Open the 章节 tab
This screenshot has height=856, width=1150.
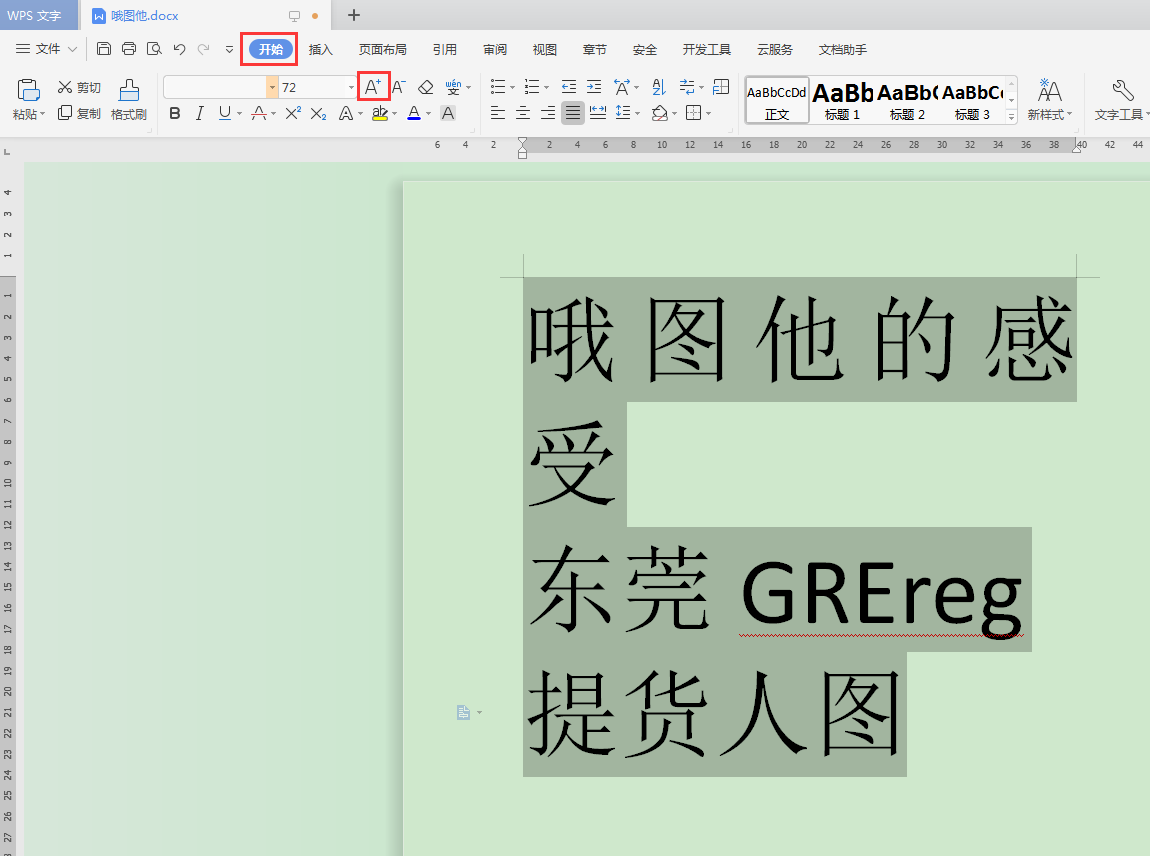click(595, 49)
